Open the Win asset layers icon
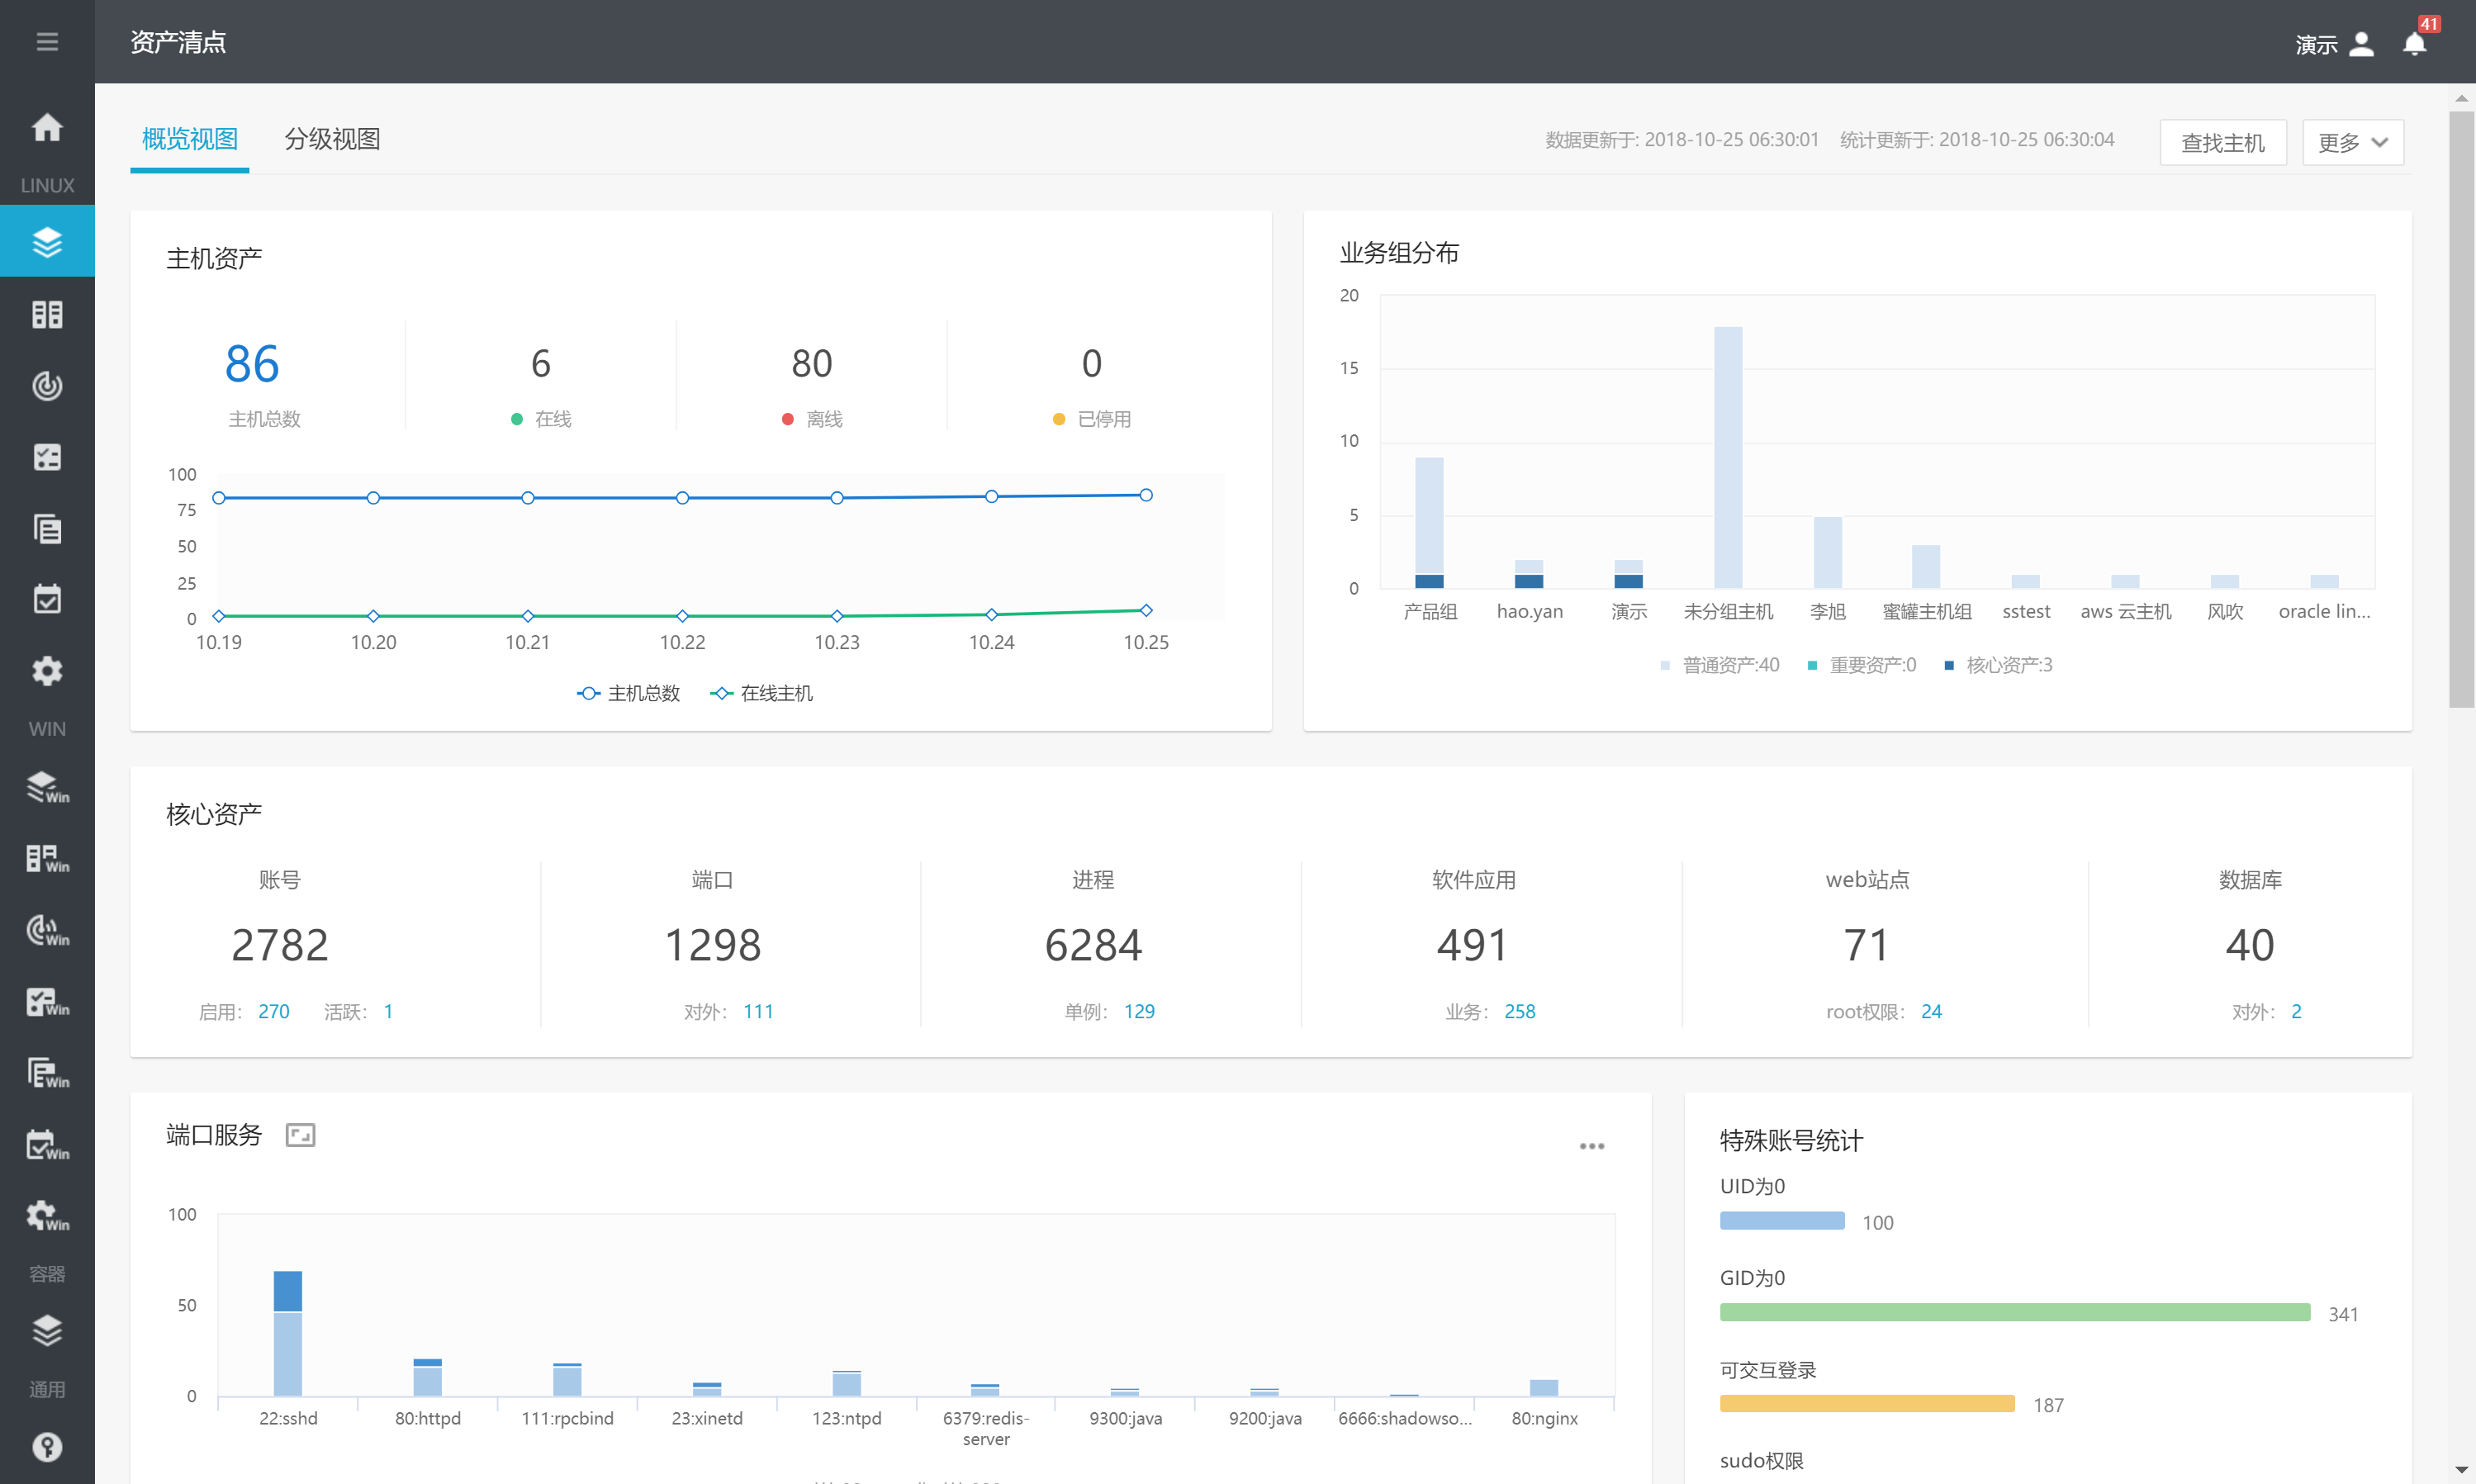2476x1484 pixels. click(x=47, y=787)
